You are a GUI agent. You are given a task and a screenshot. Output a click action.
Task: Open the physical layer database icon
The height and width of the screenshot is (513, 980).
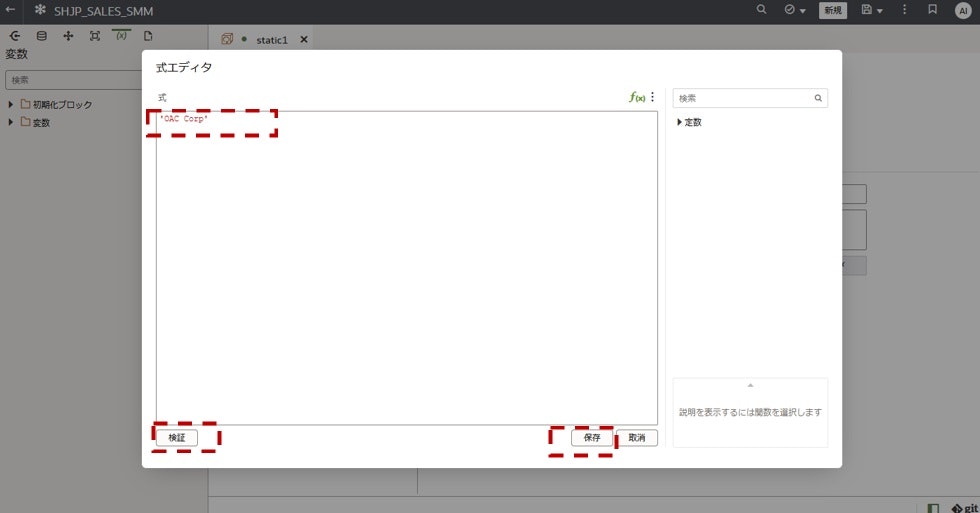click(41, 36)
